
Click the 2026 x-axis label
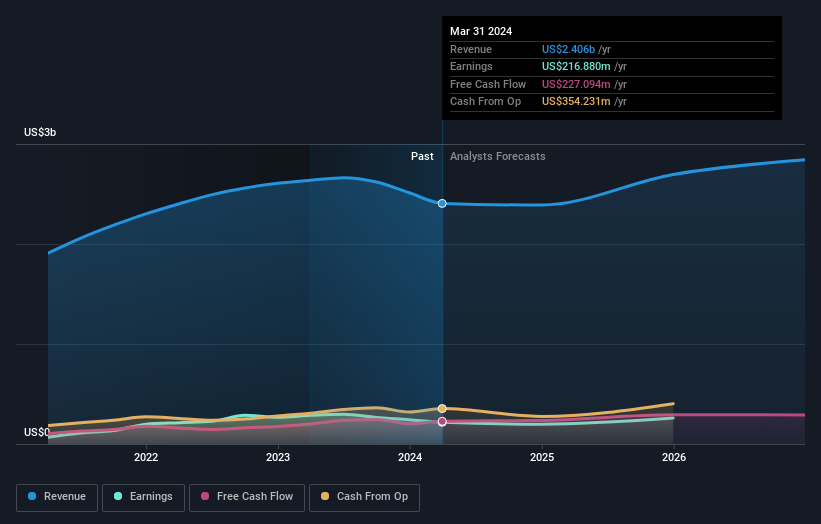pos(674,457)
